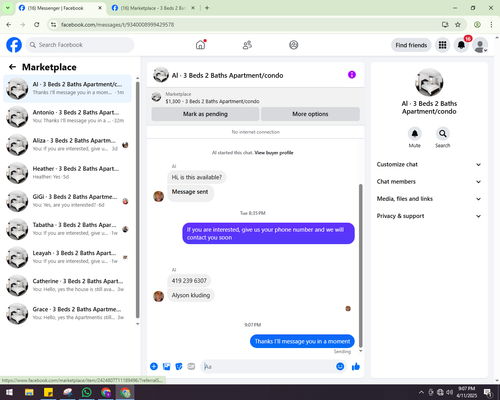Image resolution: width=500 pixels, height=400 pixels.
Task: Click Mark as pending button
Action: (x=205, y=114)
